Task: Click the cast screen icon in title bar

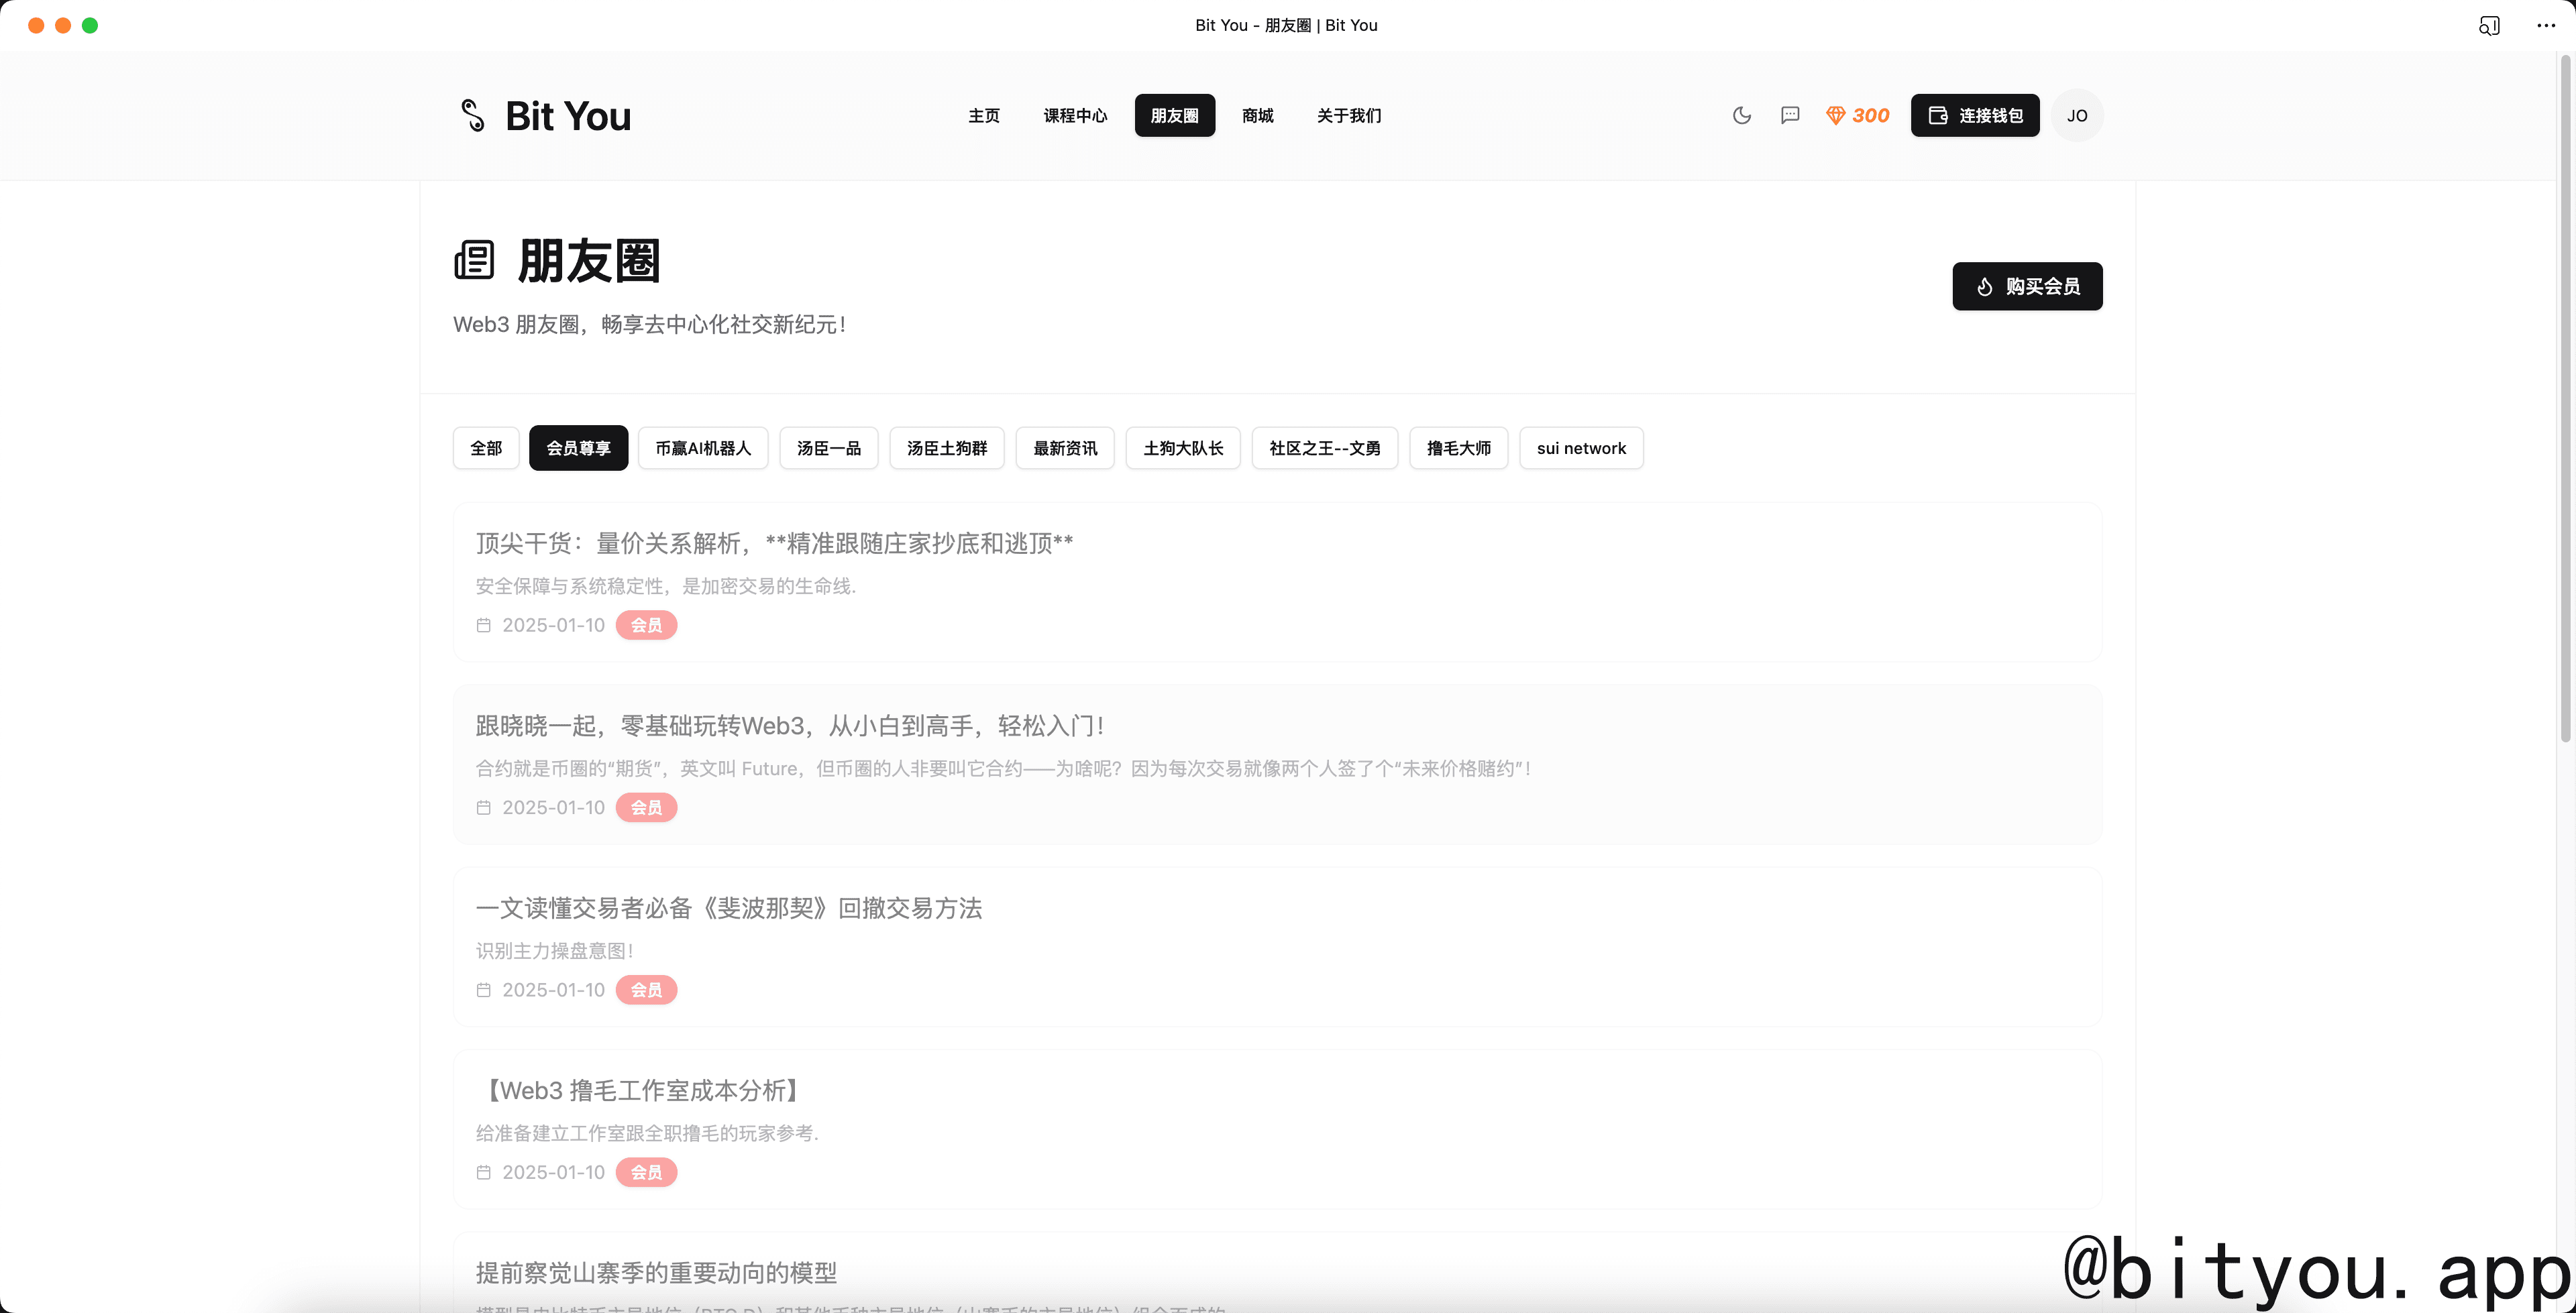Action: [x=2489, y=25]
